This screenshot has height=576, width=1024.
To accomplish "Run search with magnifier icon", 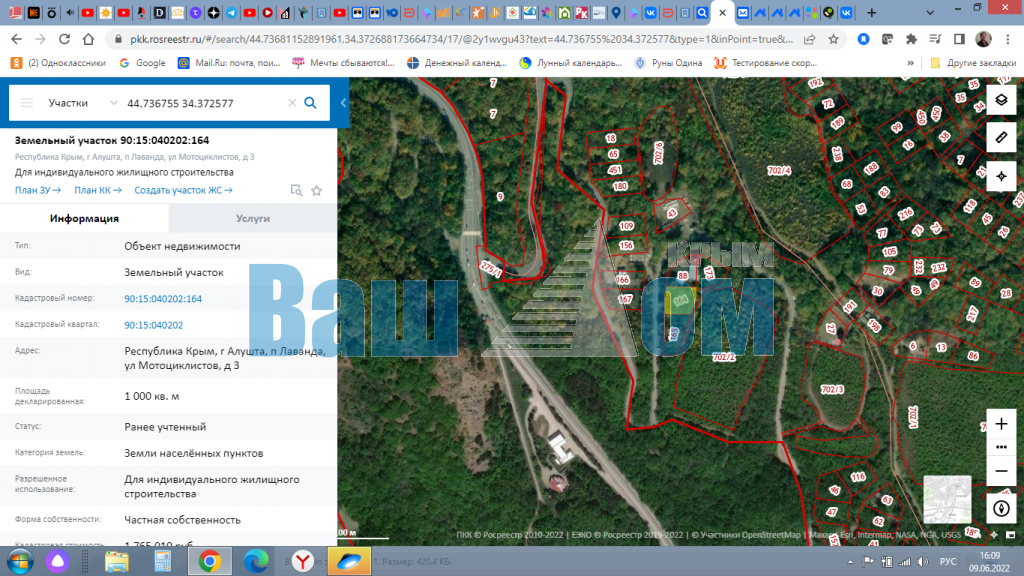I will tap(311, 103).
